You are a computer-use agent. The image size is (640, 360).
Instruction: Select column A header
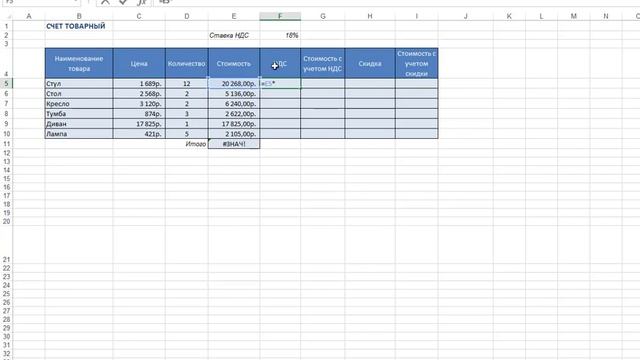[x=29, y=16]
